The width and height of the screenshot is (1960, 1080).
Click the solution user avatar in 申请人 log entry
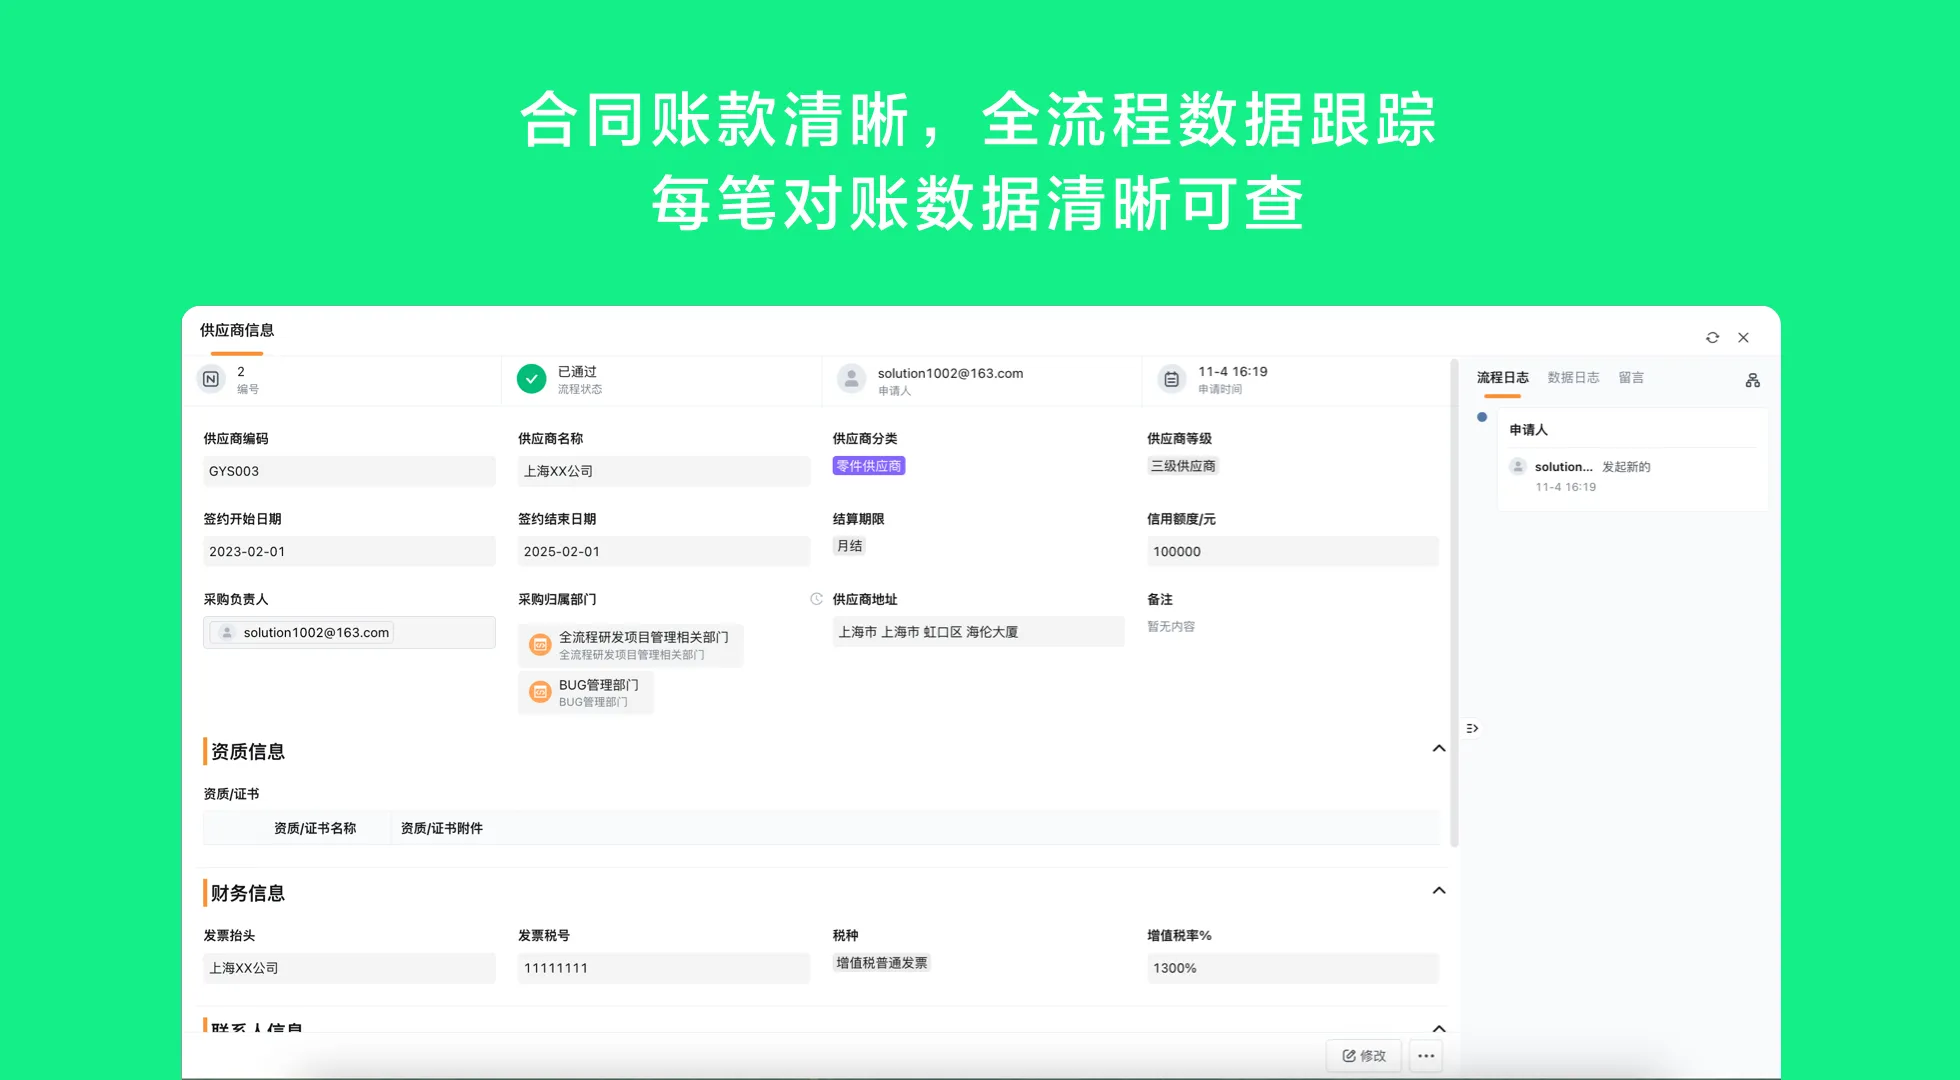[x=1517, y=467]
